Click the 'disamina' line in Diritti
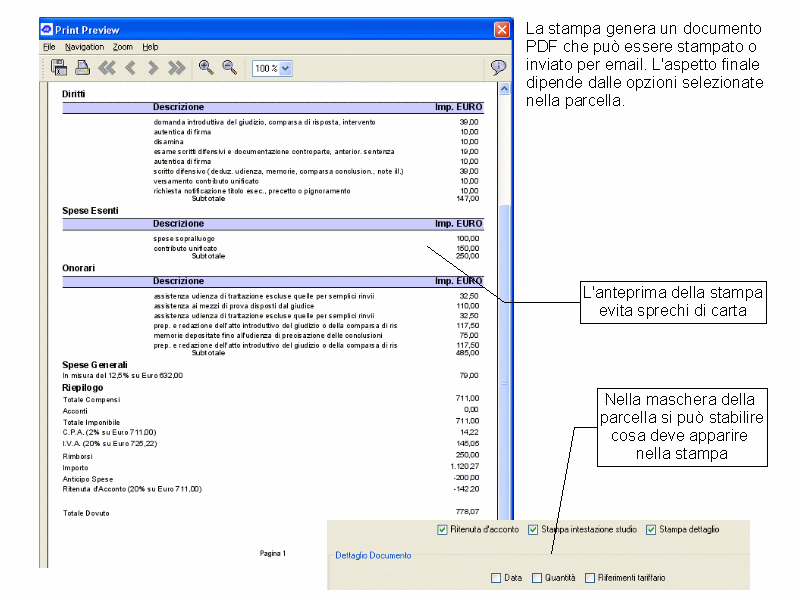Viewport: 800px width, 600px height. pyautogui.click(x=168, y=142)
